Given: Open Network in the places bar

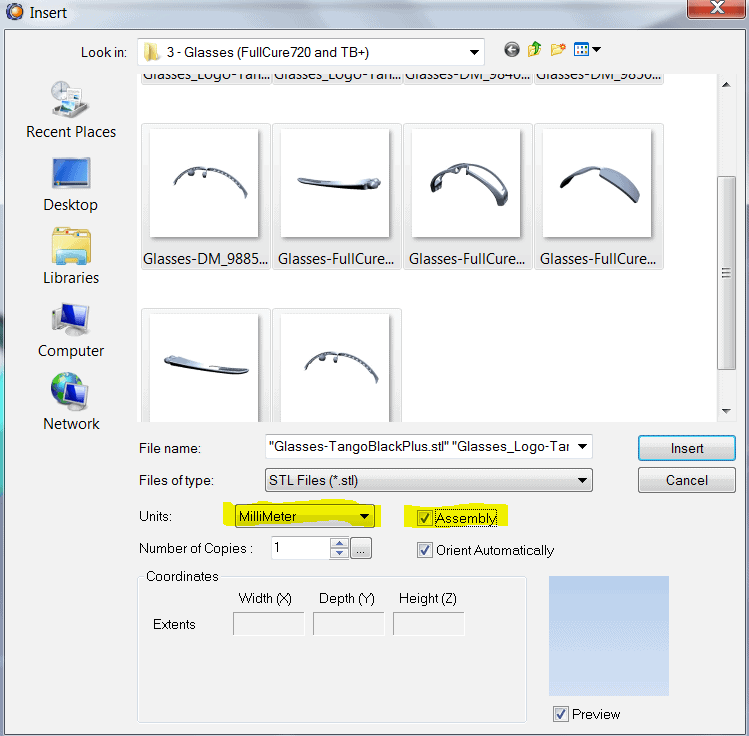Looking at the screenshot, I should click(71, 403).
